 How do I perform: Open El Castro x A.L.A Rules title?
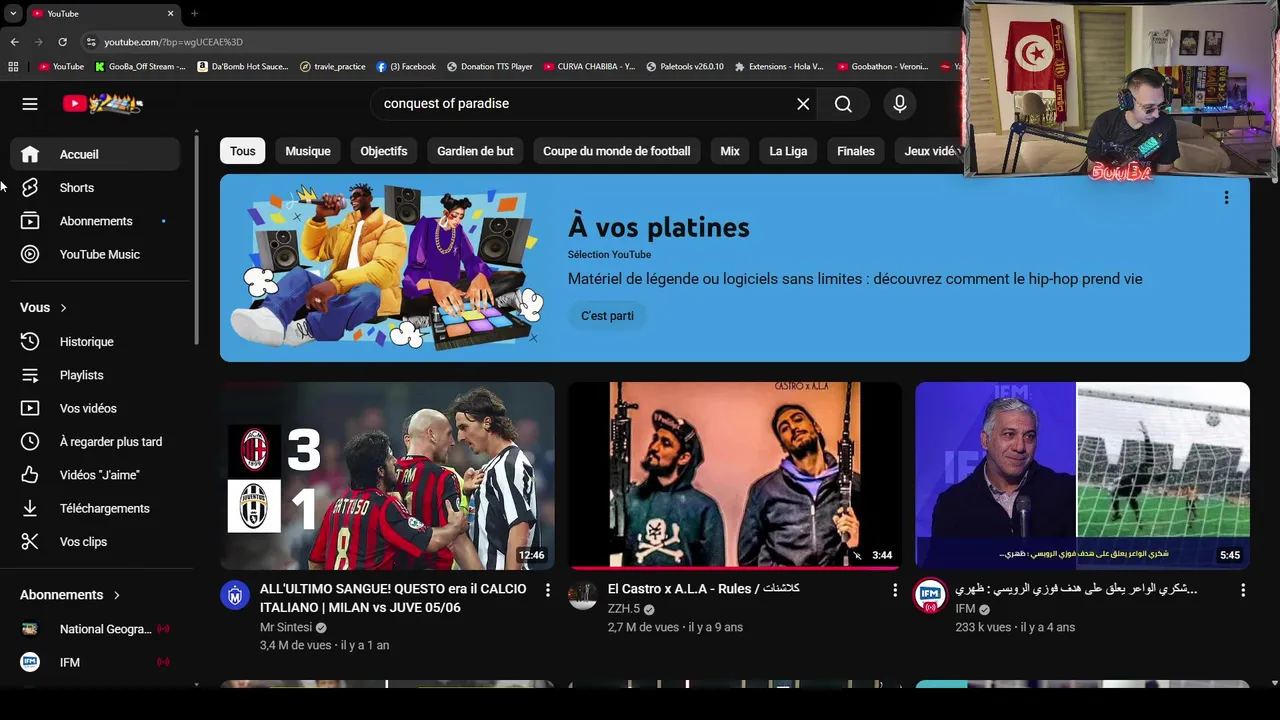[704, 589]
